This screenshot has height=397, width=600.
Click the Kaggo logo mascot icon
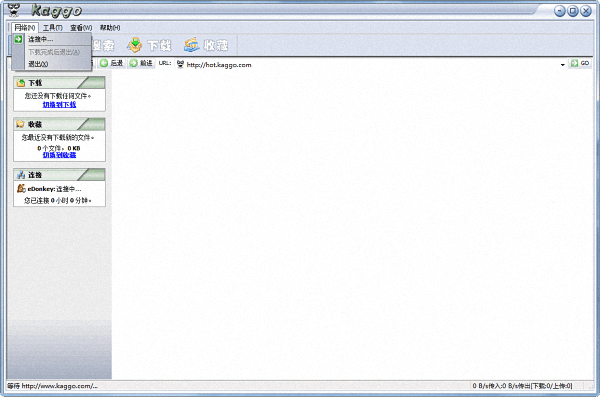pyautogui.click(x=14, y=10)
